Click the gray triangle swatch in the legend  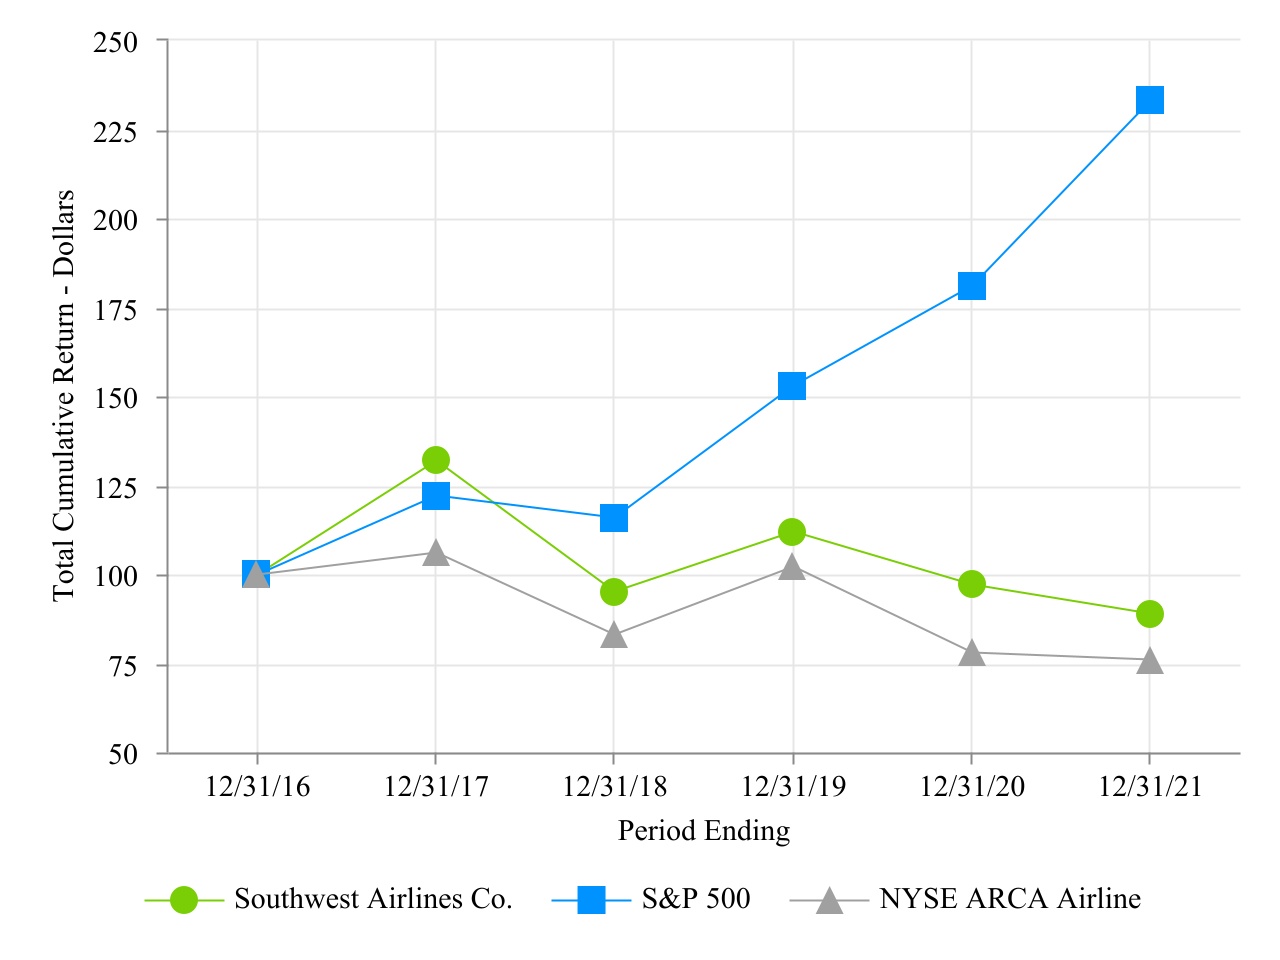point(829,901)
